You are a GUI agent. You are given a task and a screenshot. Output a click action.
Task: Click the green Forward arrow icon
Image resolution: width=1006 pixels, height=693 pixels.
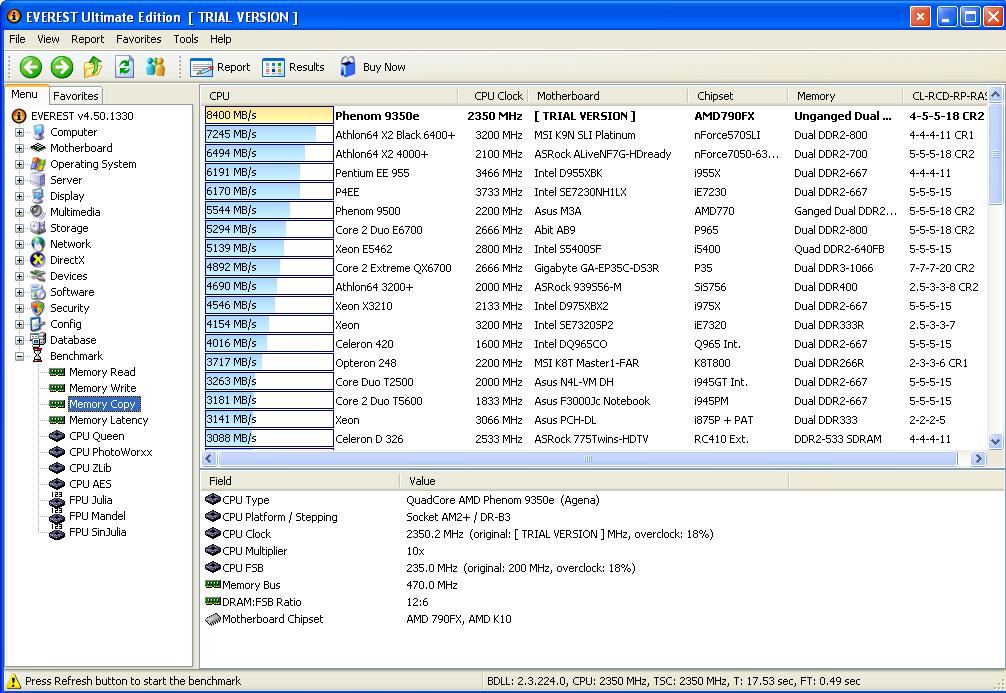point(62,67)
